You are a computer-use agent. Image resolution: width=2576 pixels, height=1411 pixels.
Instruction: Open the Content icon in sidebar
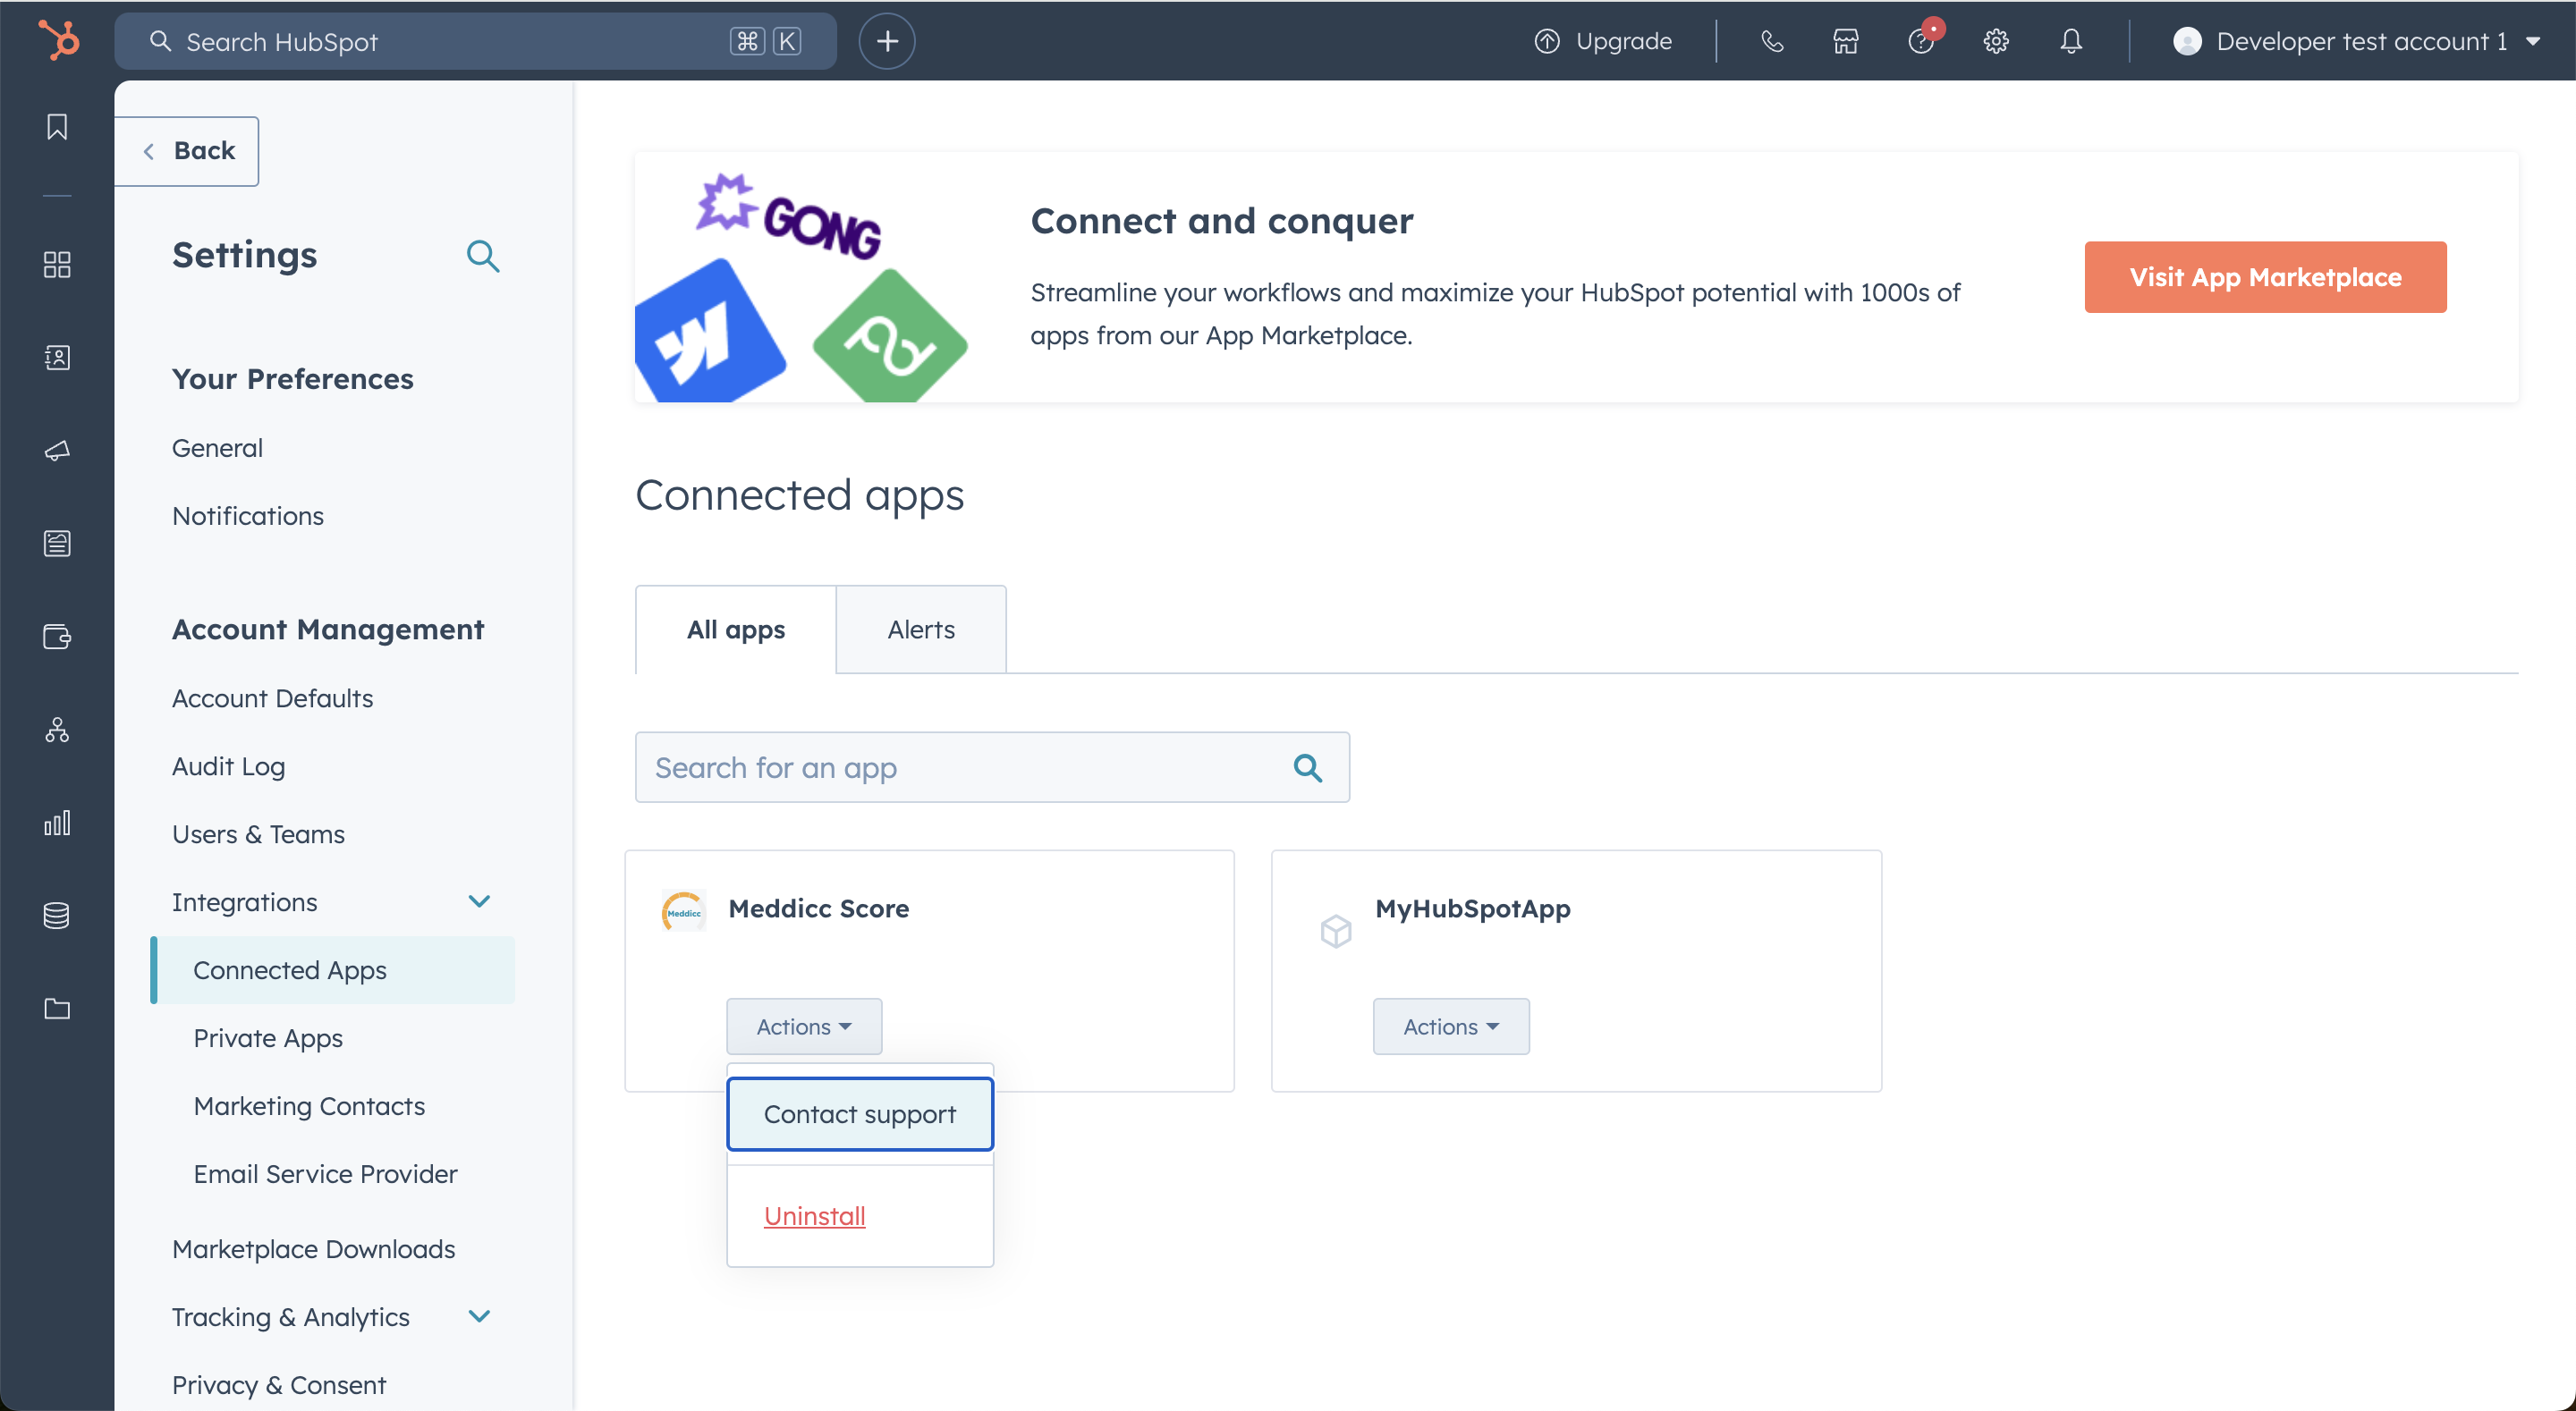click(57, 543)
